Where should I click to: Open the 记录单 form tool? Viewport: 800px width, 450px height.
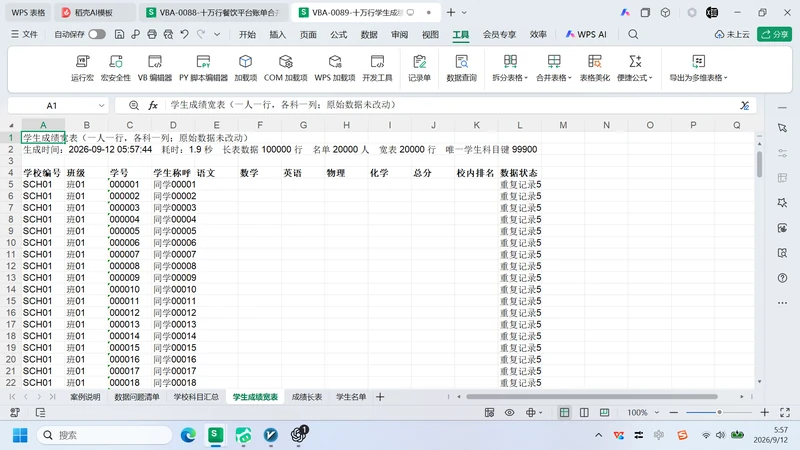(419, 68)
